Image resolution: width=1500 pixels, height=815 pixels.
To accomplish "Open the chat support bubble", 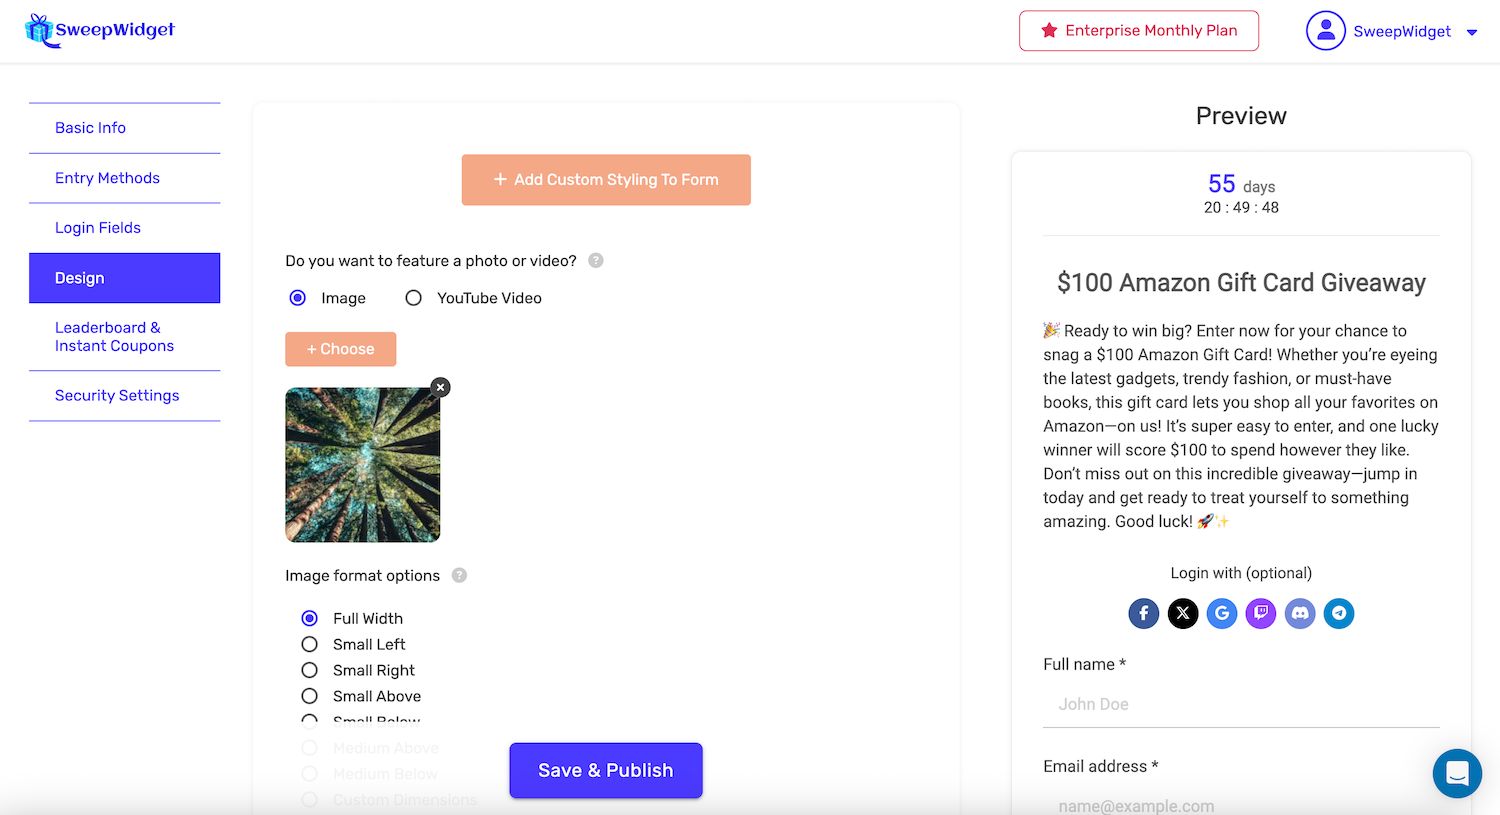I will pyautogui.click(x=1457, y=773).
